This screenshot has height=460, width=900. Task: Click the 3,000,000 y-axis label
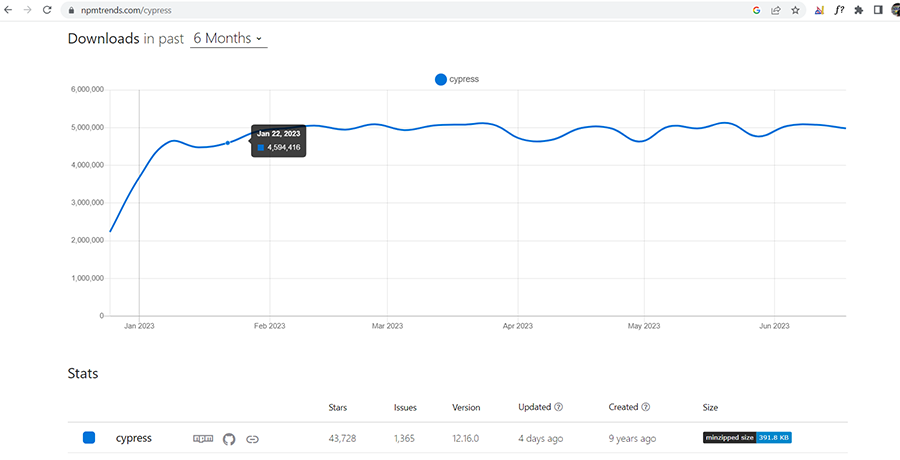[87, 203]
